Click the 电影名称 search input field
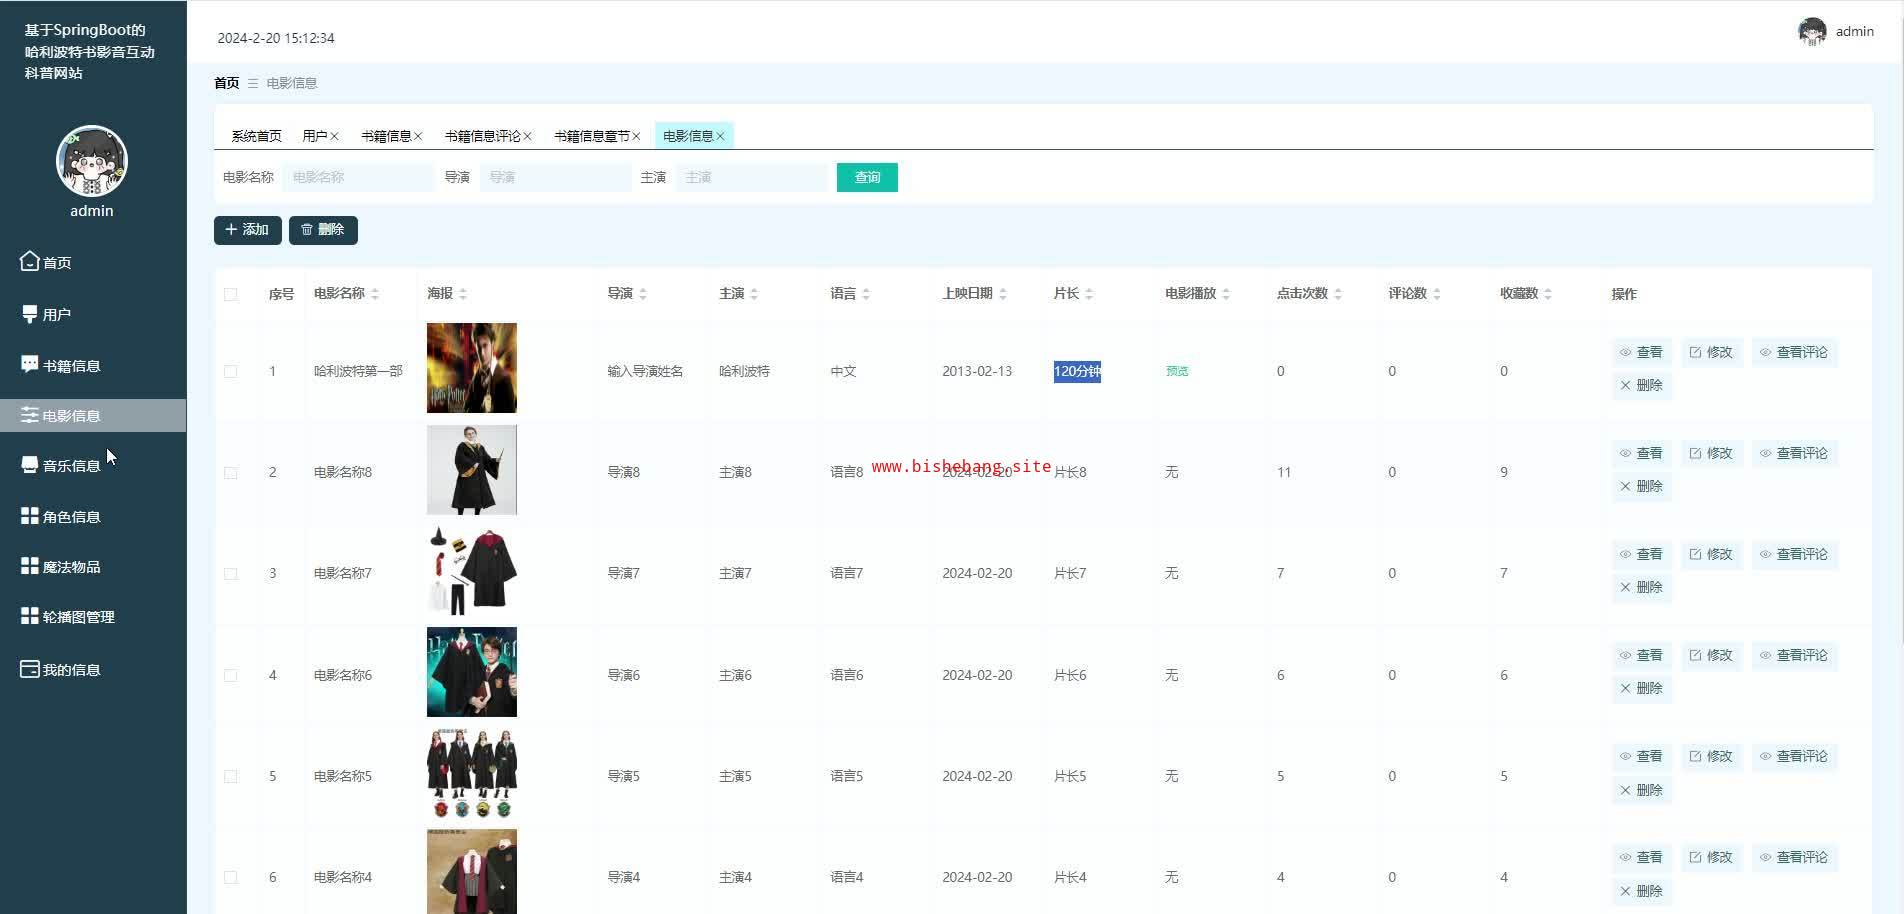The height and width of the screenshot is (914, 1904). (x=357, y=177)
